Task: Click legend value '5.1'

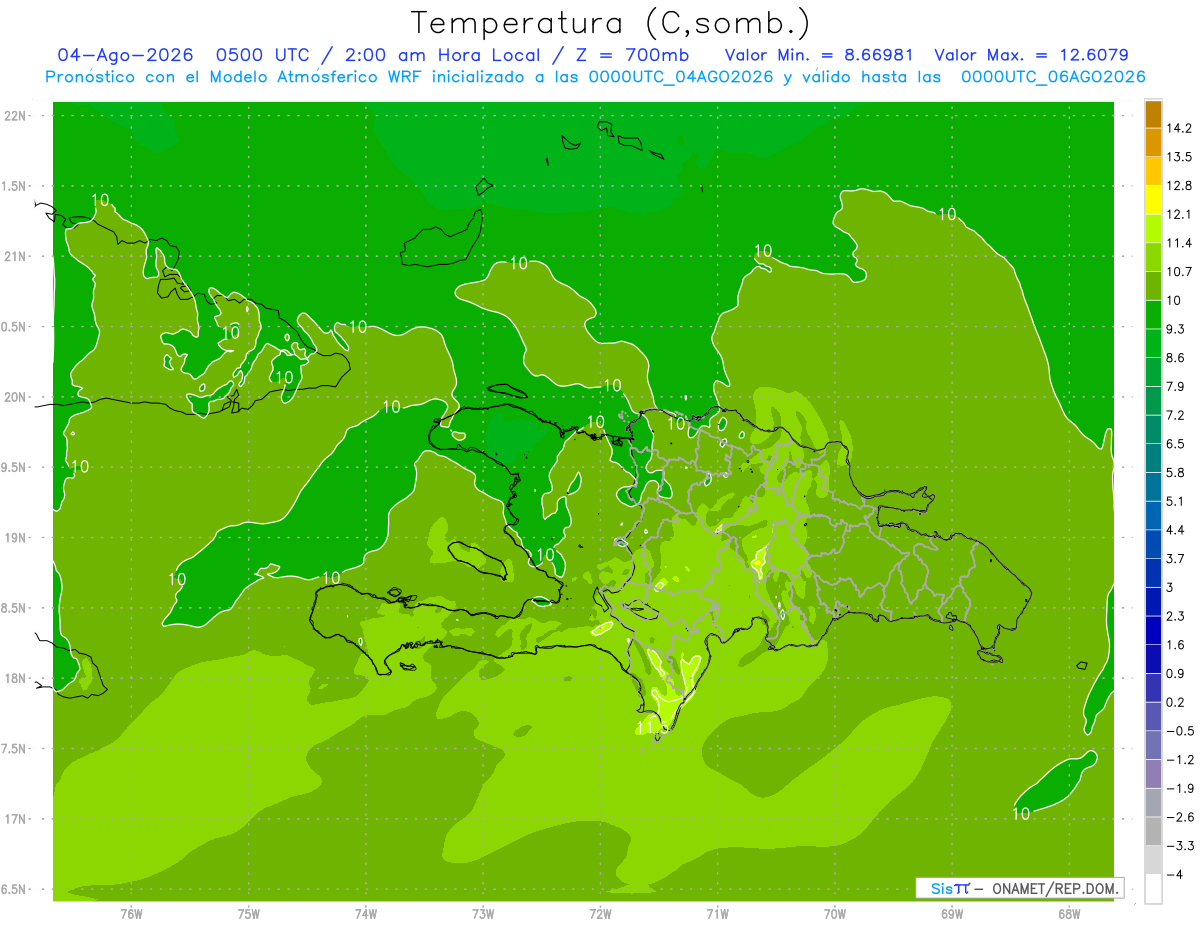Action: click(1177, 501)
